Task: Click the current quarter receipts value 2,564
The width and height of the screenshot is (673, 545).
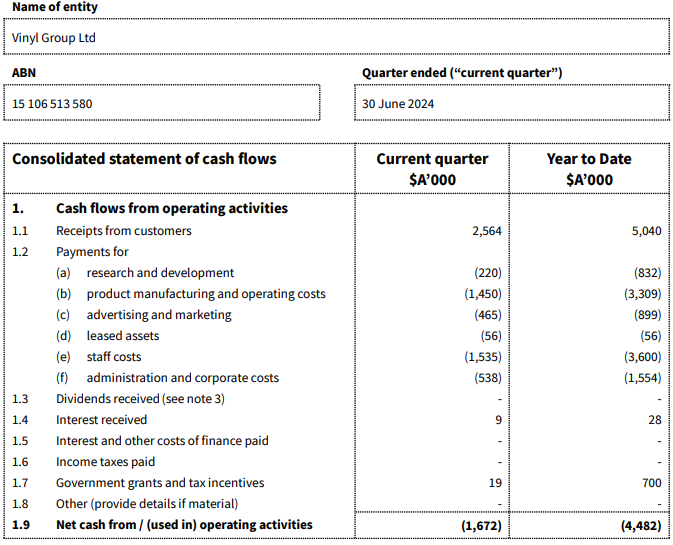Action: [486, 231]
